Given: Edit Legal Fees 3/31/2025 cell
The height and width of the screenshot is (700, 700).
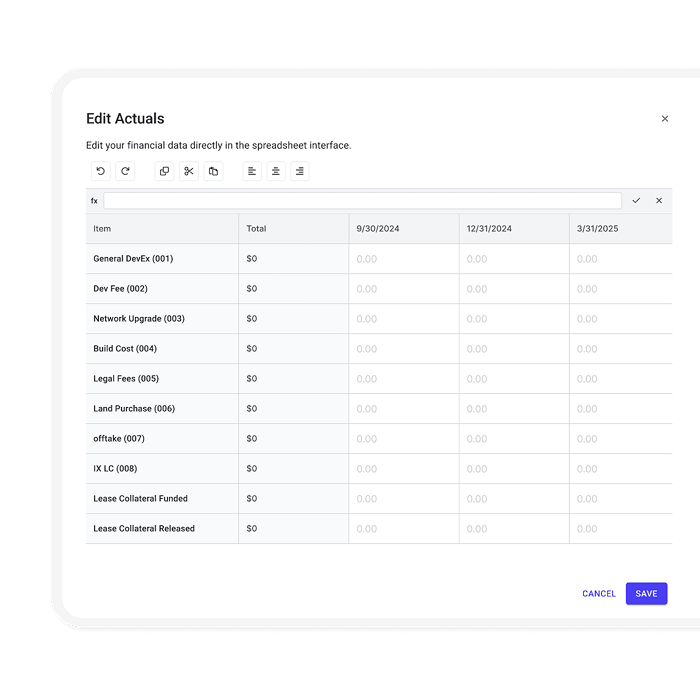Looking at the screenshot, I should [621, 379].
